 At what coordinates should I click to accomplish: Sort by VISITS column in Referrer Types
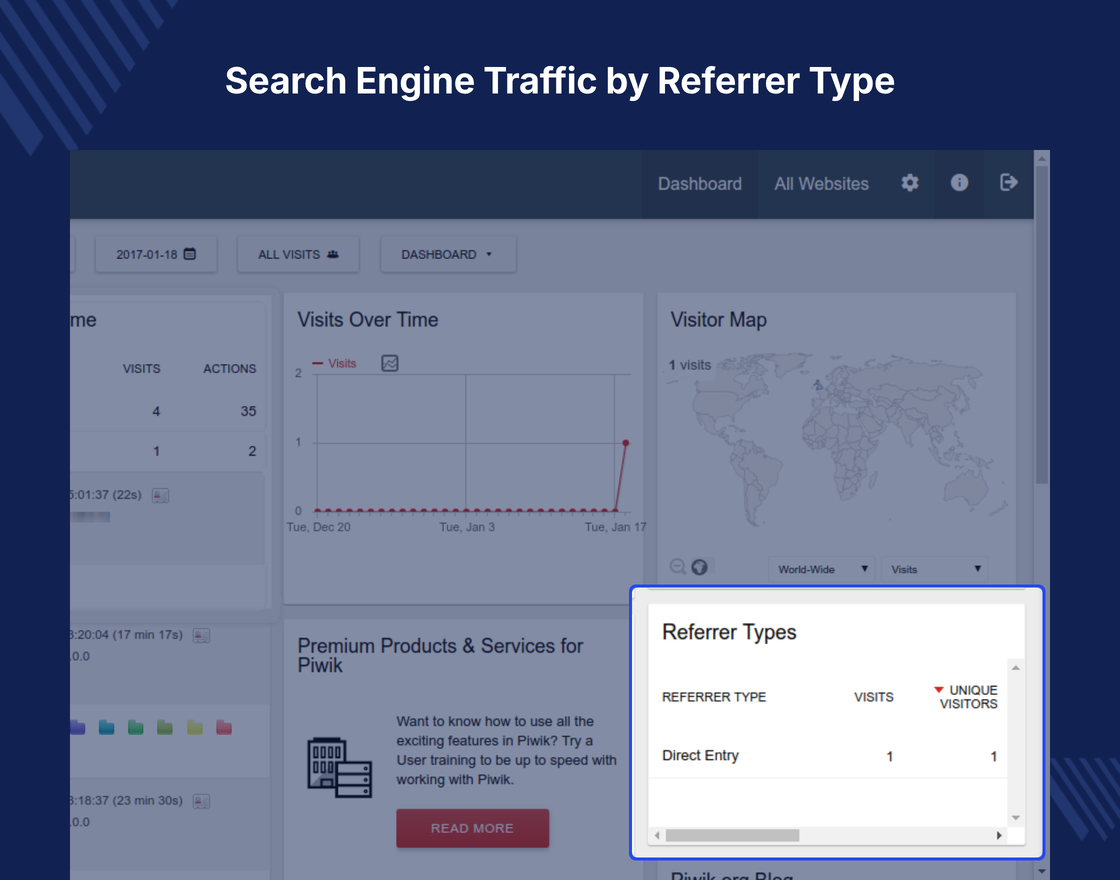click(x=874, y=697)
